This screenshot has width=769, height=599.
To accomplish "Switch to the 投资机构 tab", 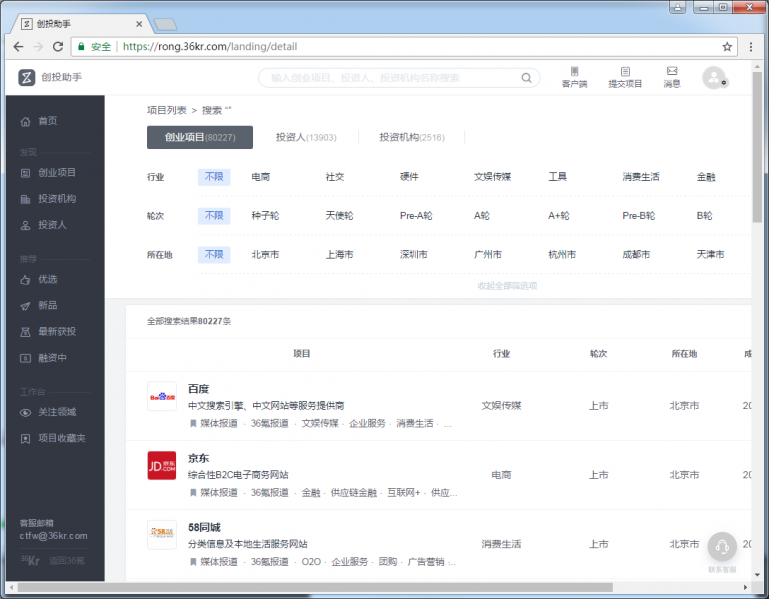I will click(x=411, y=138).
